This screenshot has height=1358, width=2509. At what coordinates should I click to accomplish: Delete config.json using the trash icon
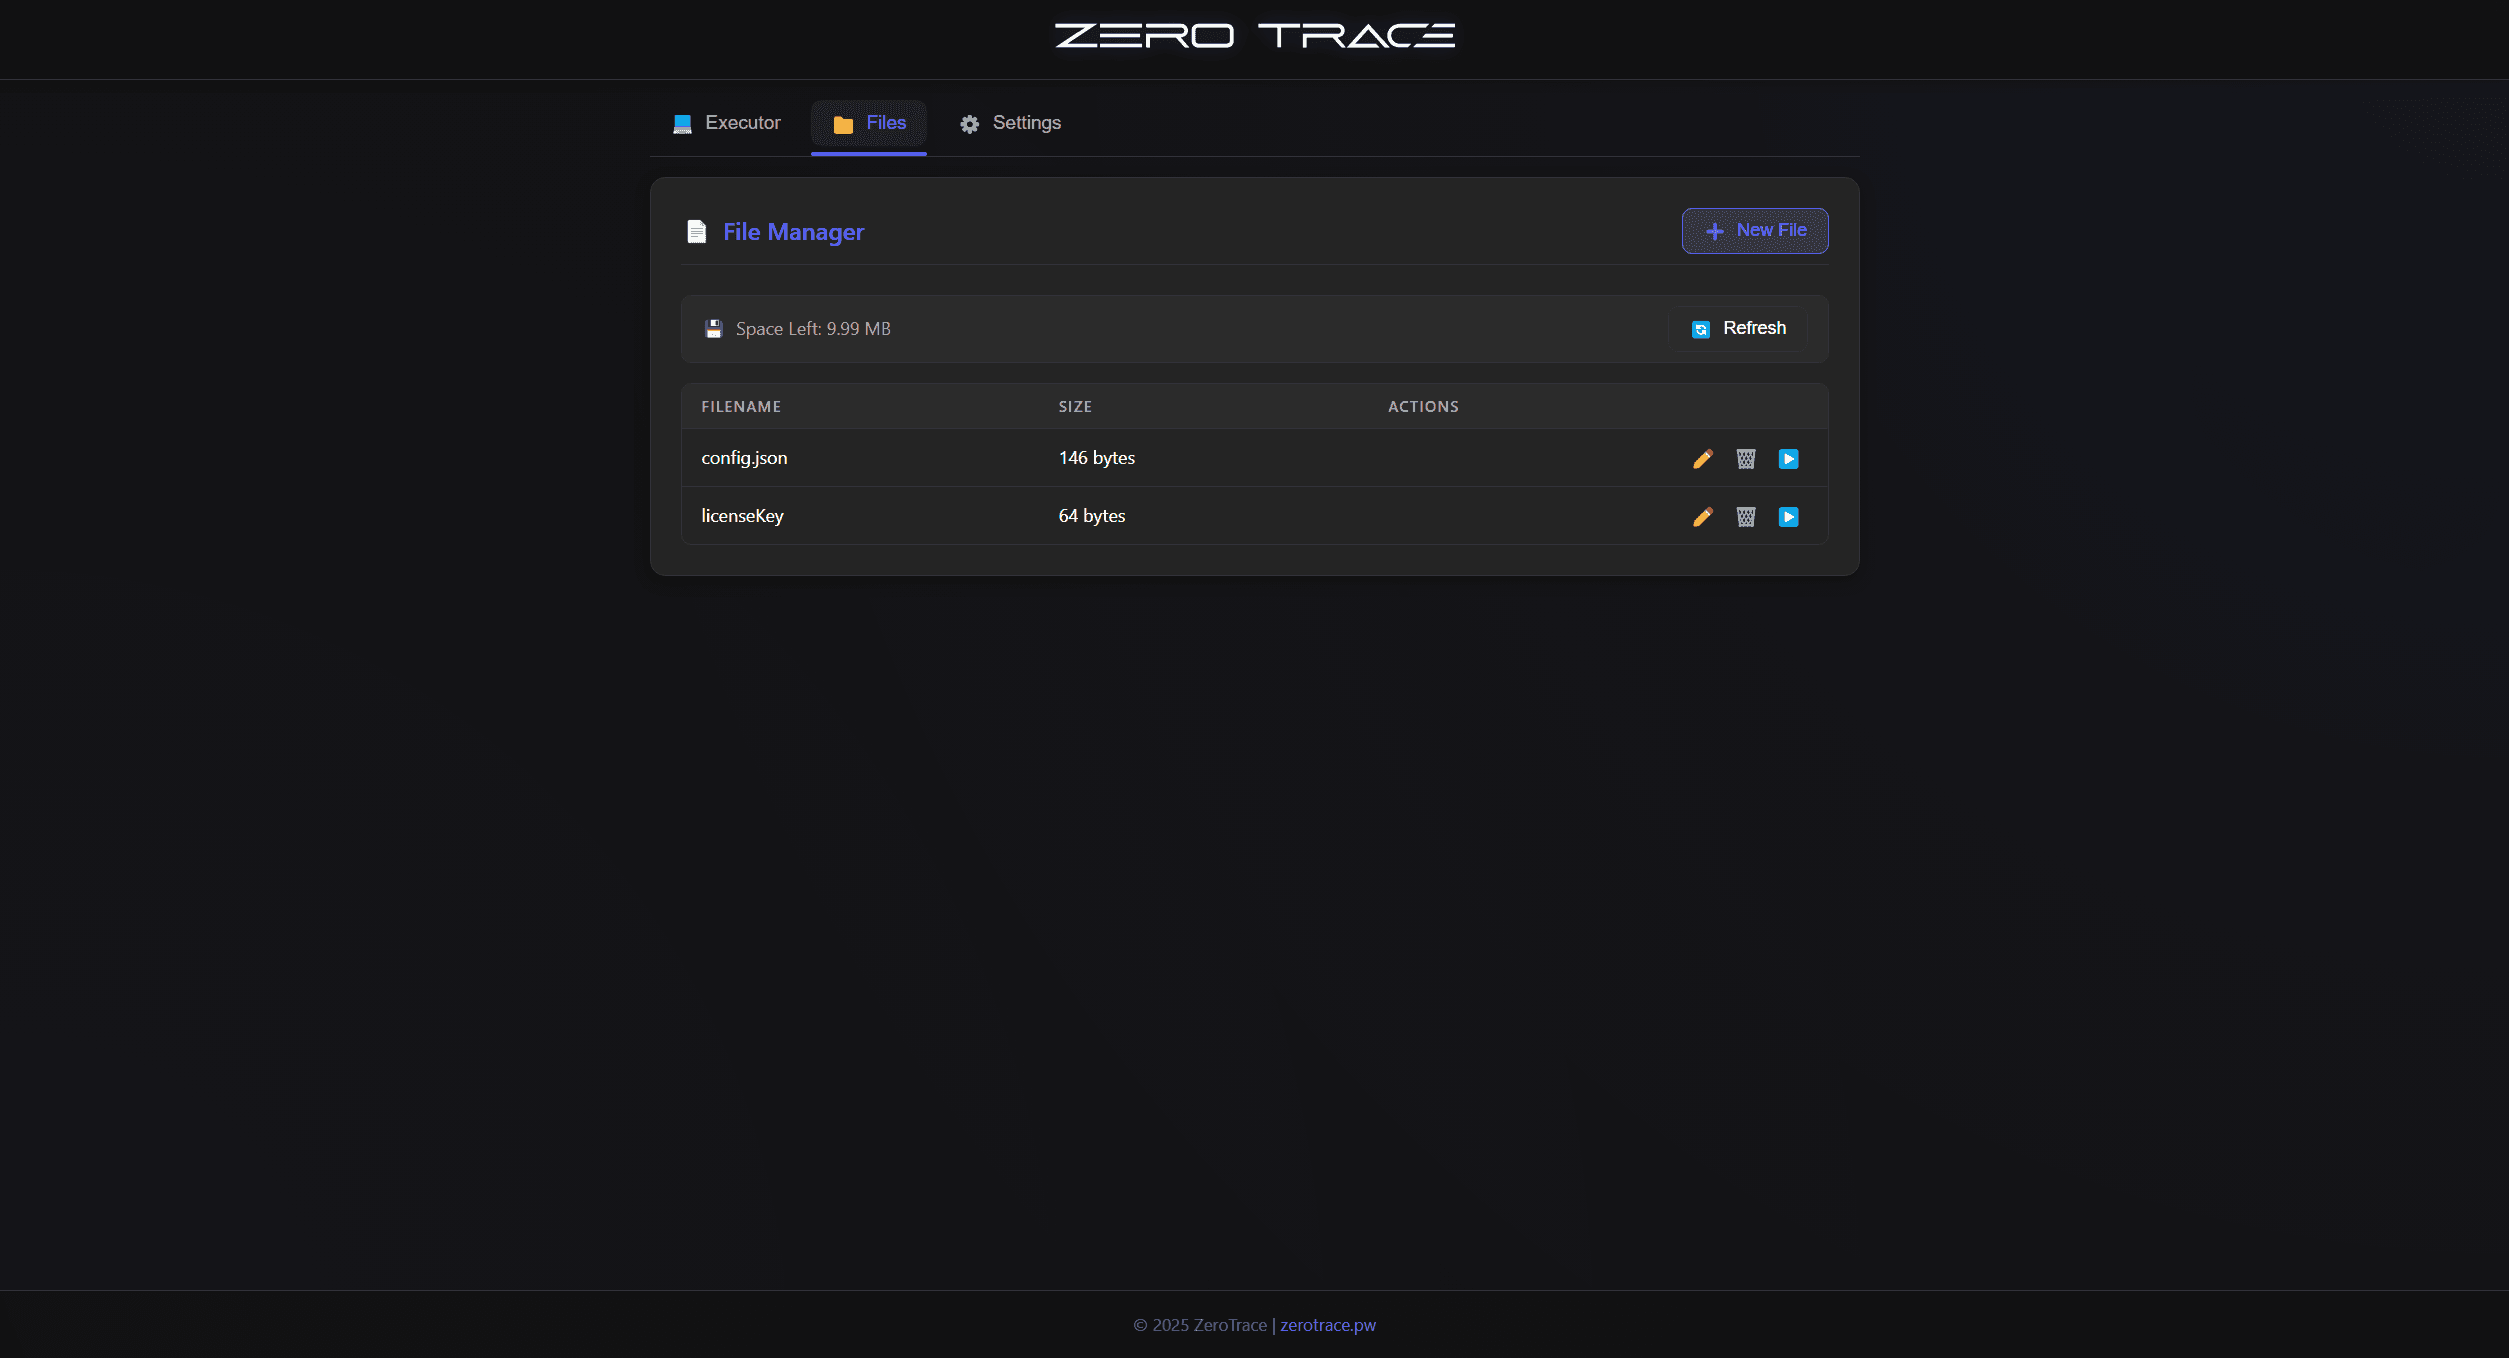coord(1746,459)
